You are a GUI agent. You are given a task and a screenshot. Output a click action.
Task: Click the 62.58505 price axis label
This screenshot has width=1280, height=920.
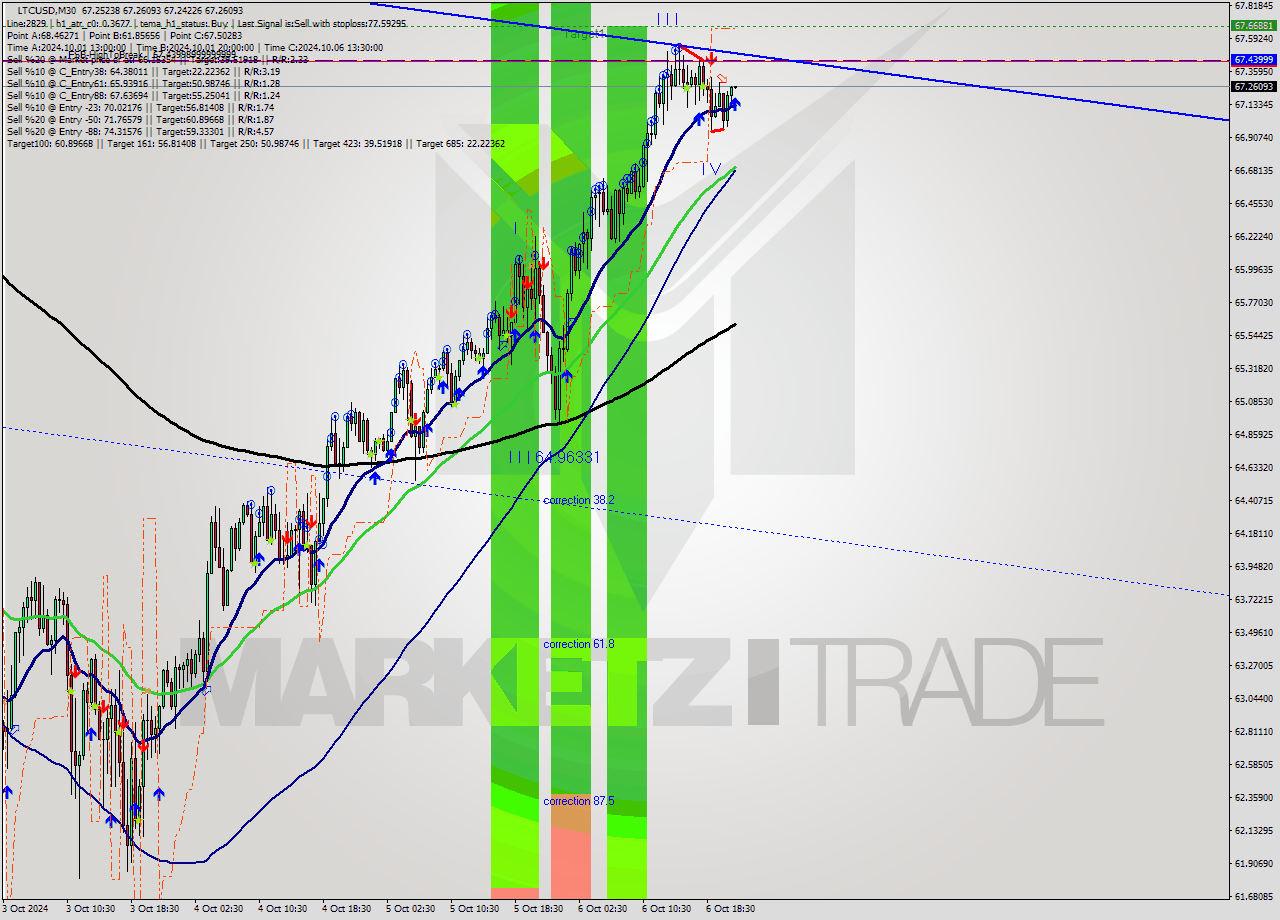click(1253, 764)
